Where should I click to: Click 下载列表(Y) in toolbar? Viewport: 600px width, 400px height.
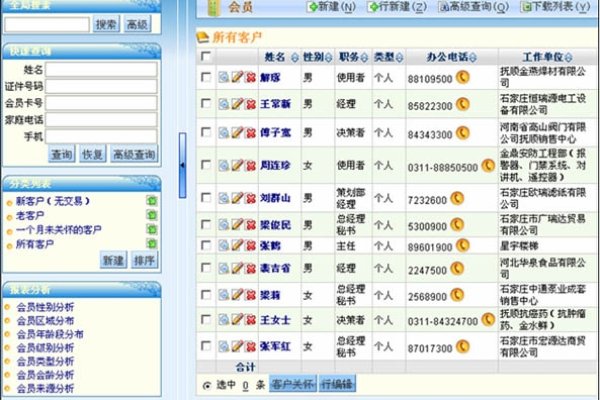pyautogui.click(x=556, y=7)
